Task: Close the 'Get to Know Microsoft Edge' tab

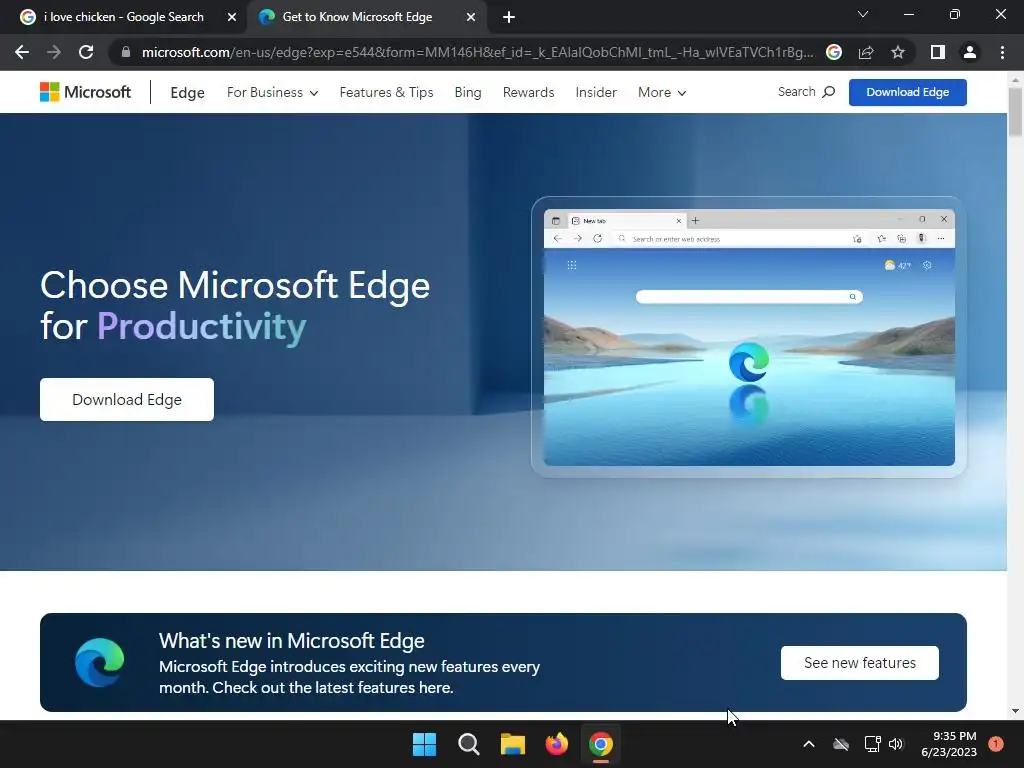Action: (471, 17)
